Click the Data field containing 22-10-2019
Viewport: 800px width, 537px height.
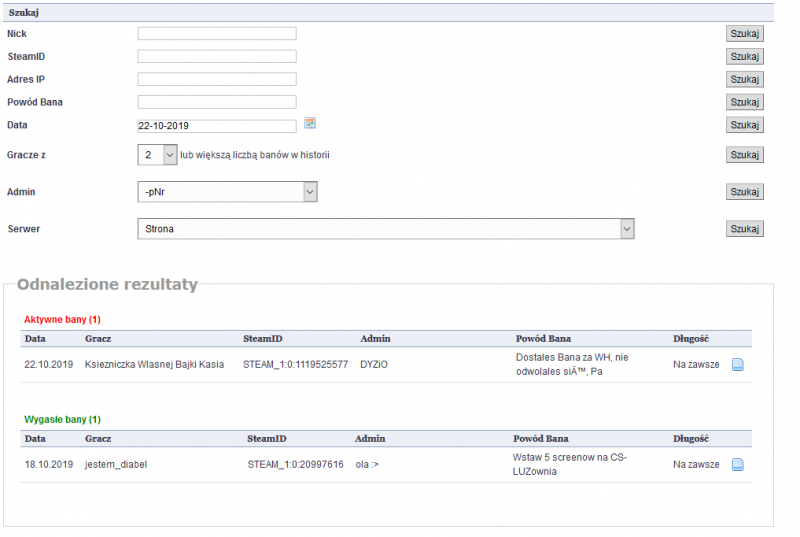tap(217, 126)
